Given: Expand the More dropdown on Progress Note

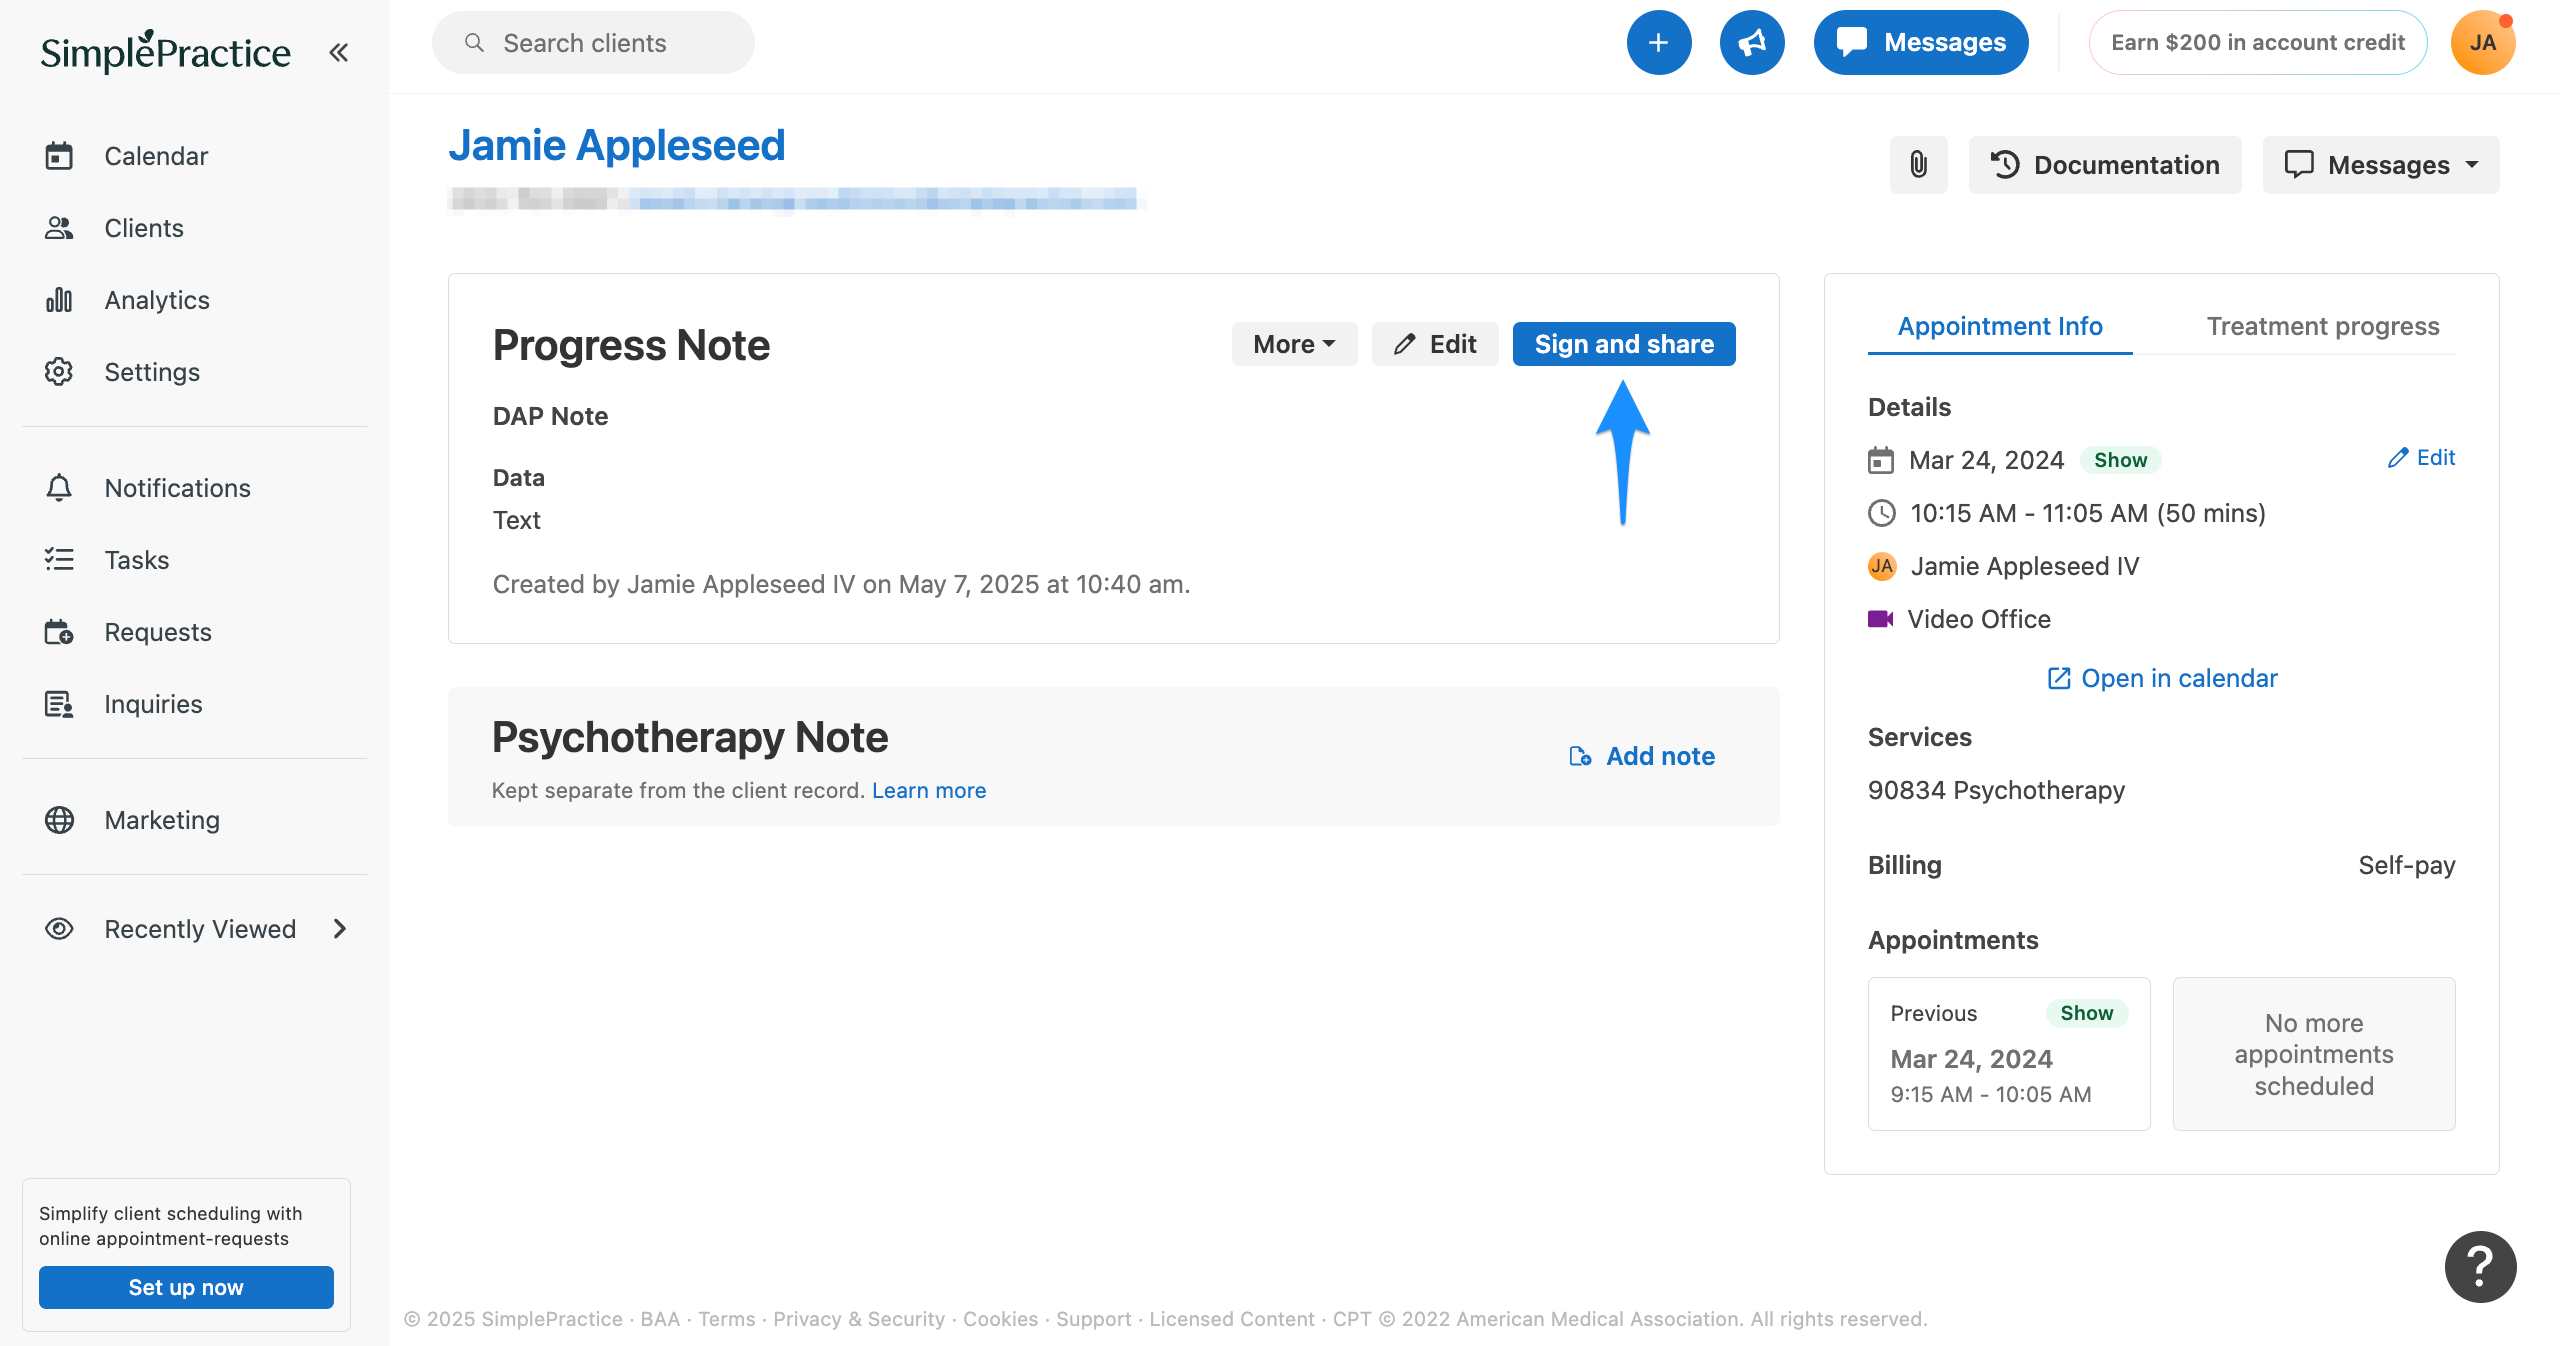Looking at the screenshot, I should click(1294, 344).
